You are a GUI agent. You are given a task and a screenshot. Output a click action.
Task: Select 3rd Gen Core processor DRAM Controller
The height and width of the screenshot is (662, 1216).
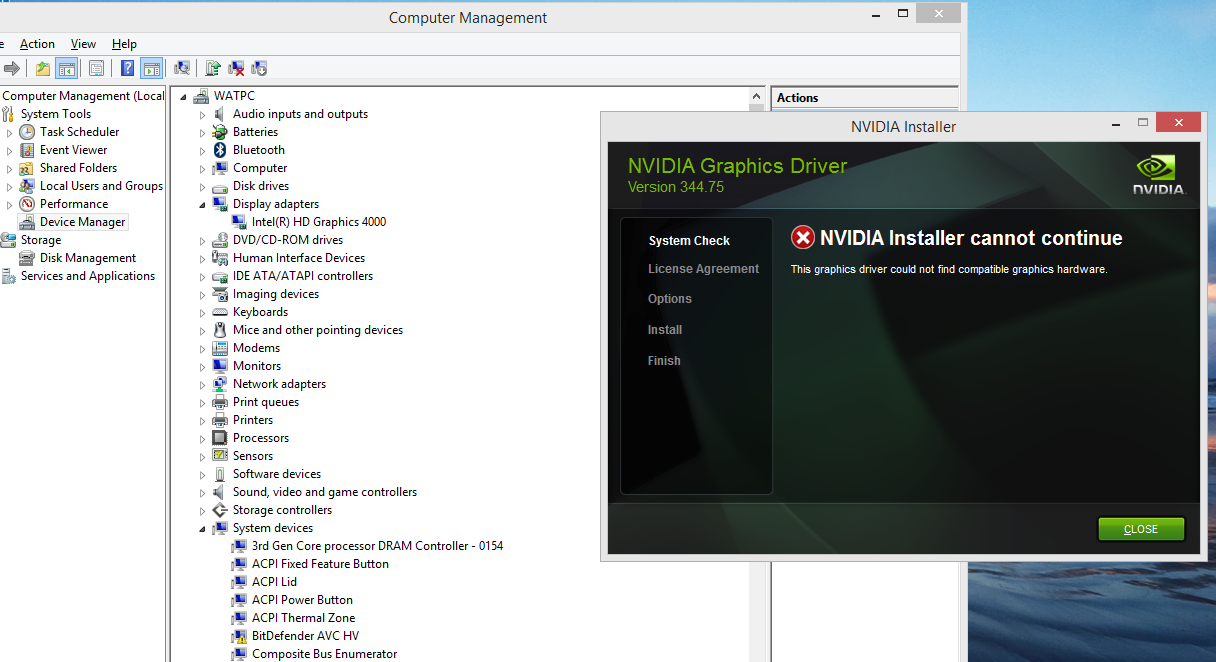pos(377,546)
